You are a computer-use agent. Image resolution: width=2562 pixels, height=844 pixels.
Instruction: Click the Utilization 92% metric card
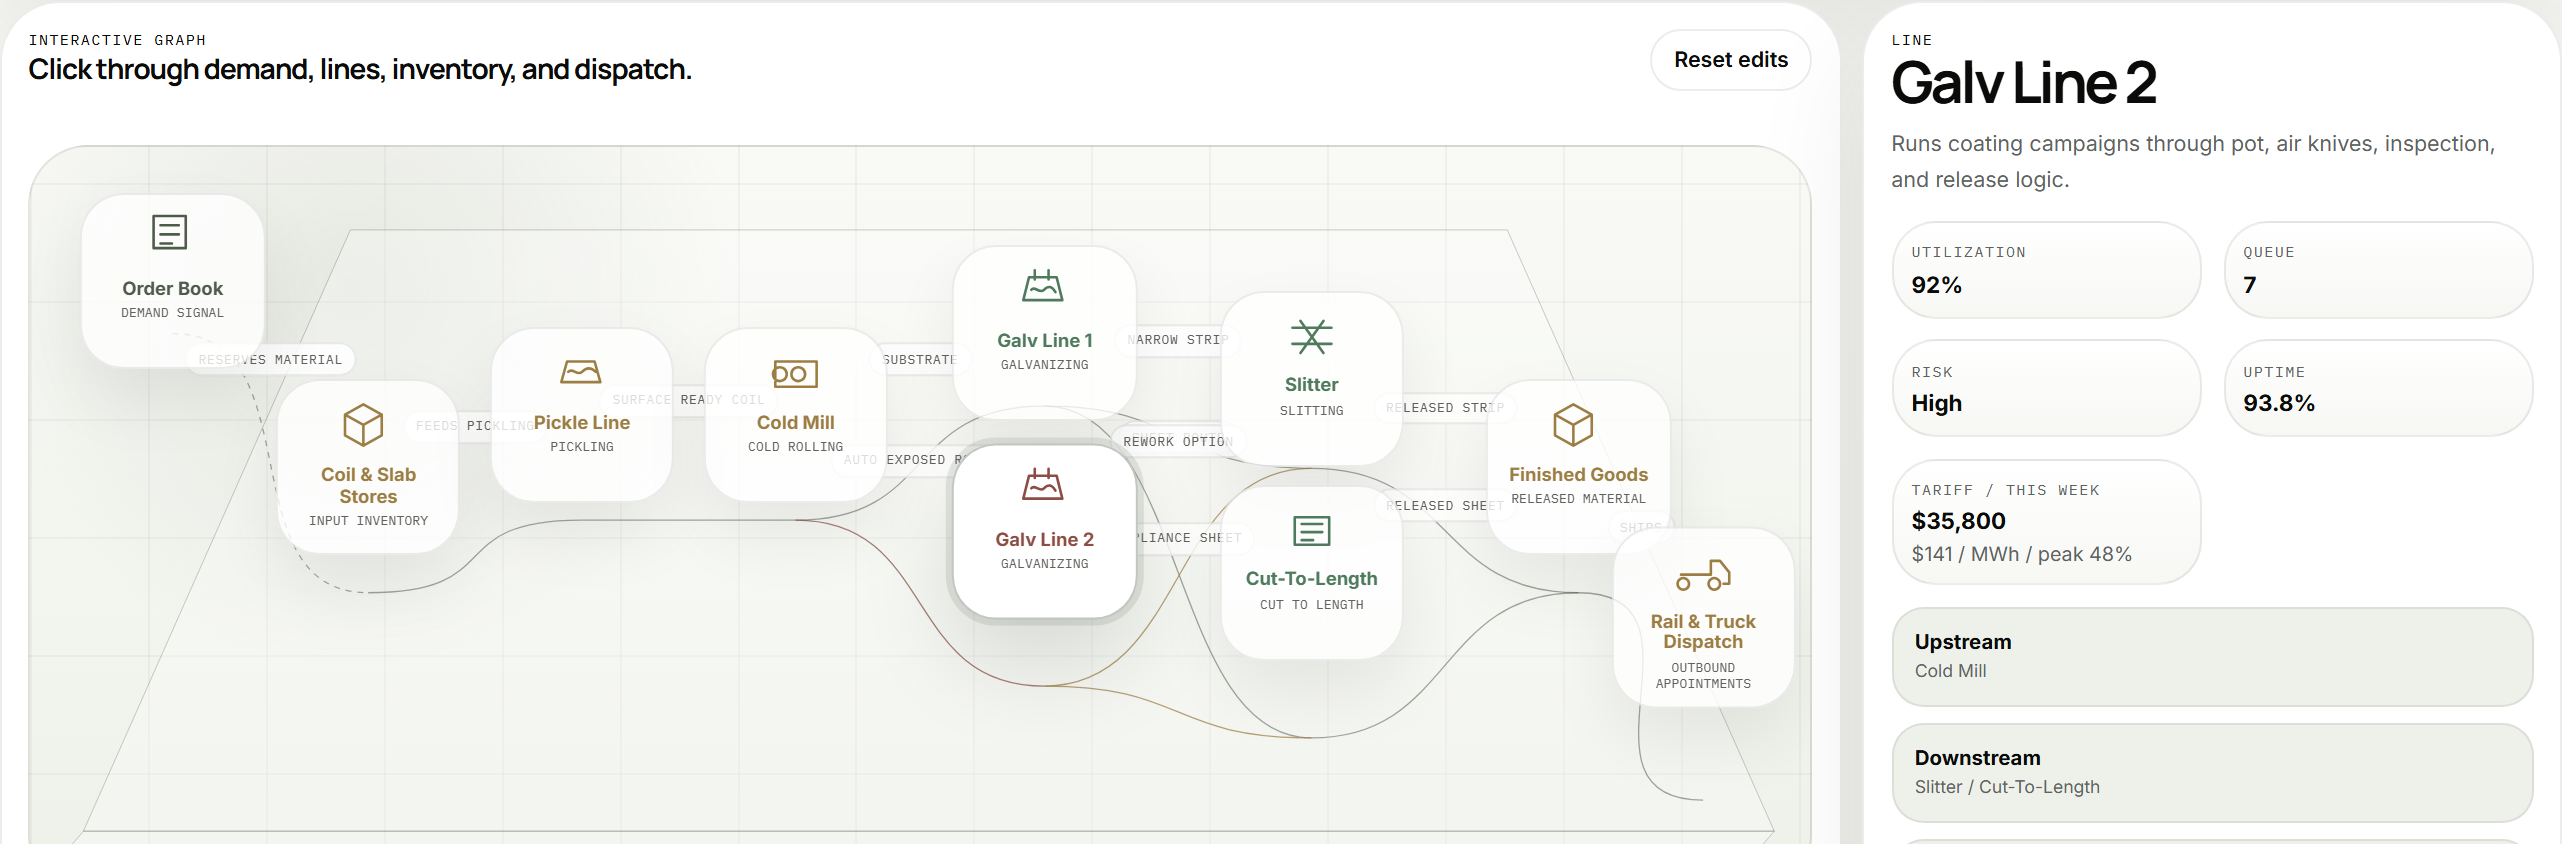2046,270
